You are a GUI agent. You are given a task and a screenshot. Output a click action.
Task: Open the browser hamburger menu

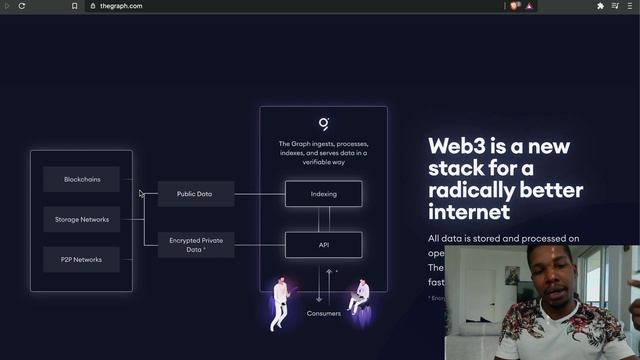(630, 6)
